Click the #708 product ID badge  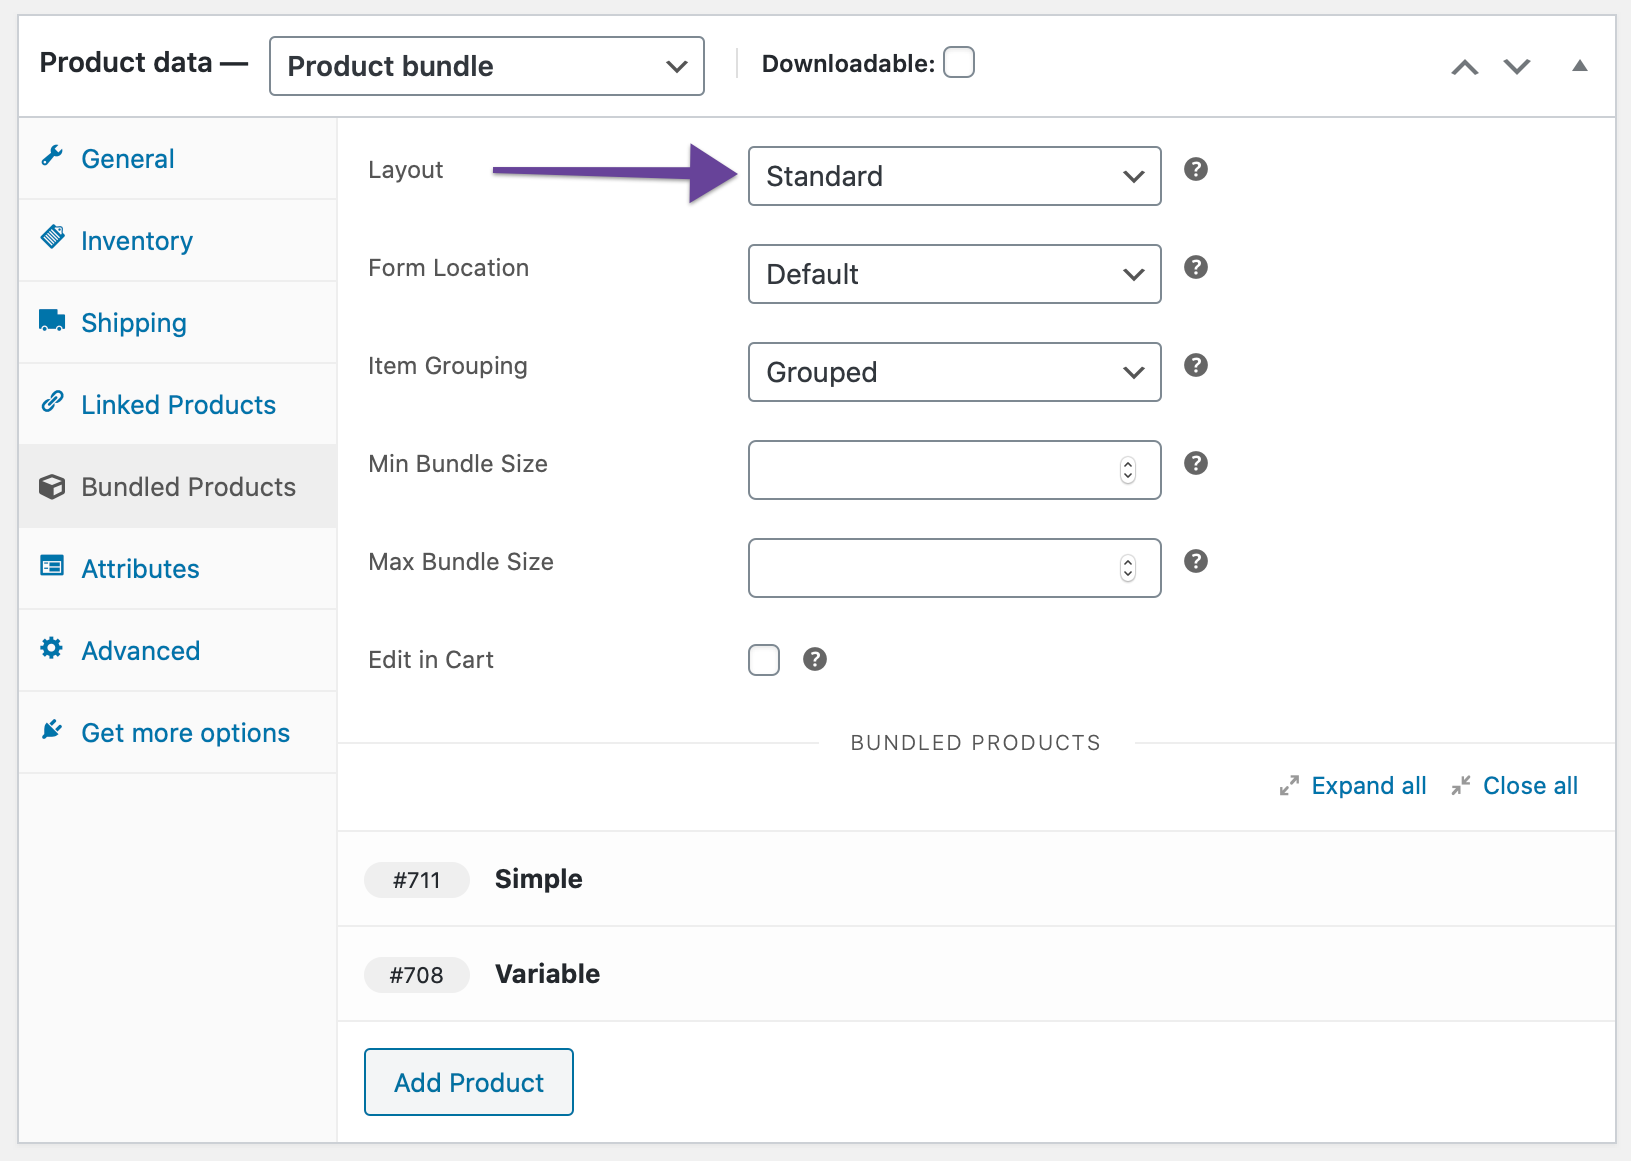click(x=417, y=975)
